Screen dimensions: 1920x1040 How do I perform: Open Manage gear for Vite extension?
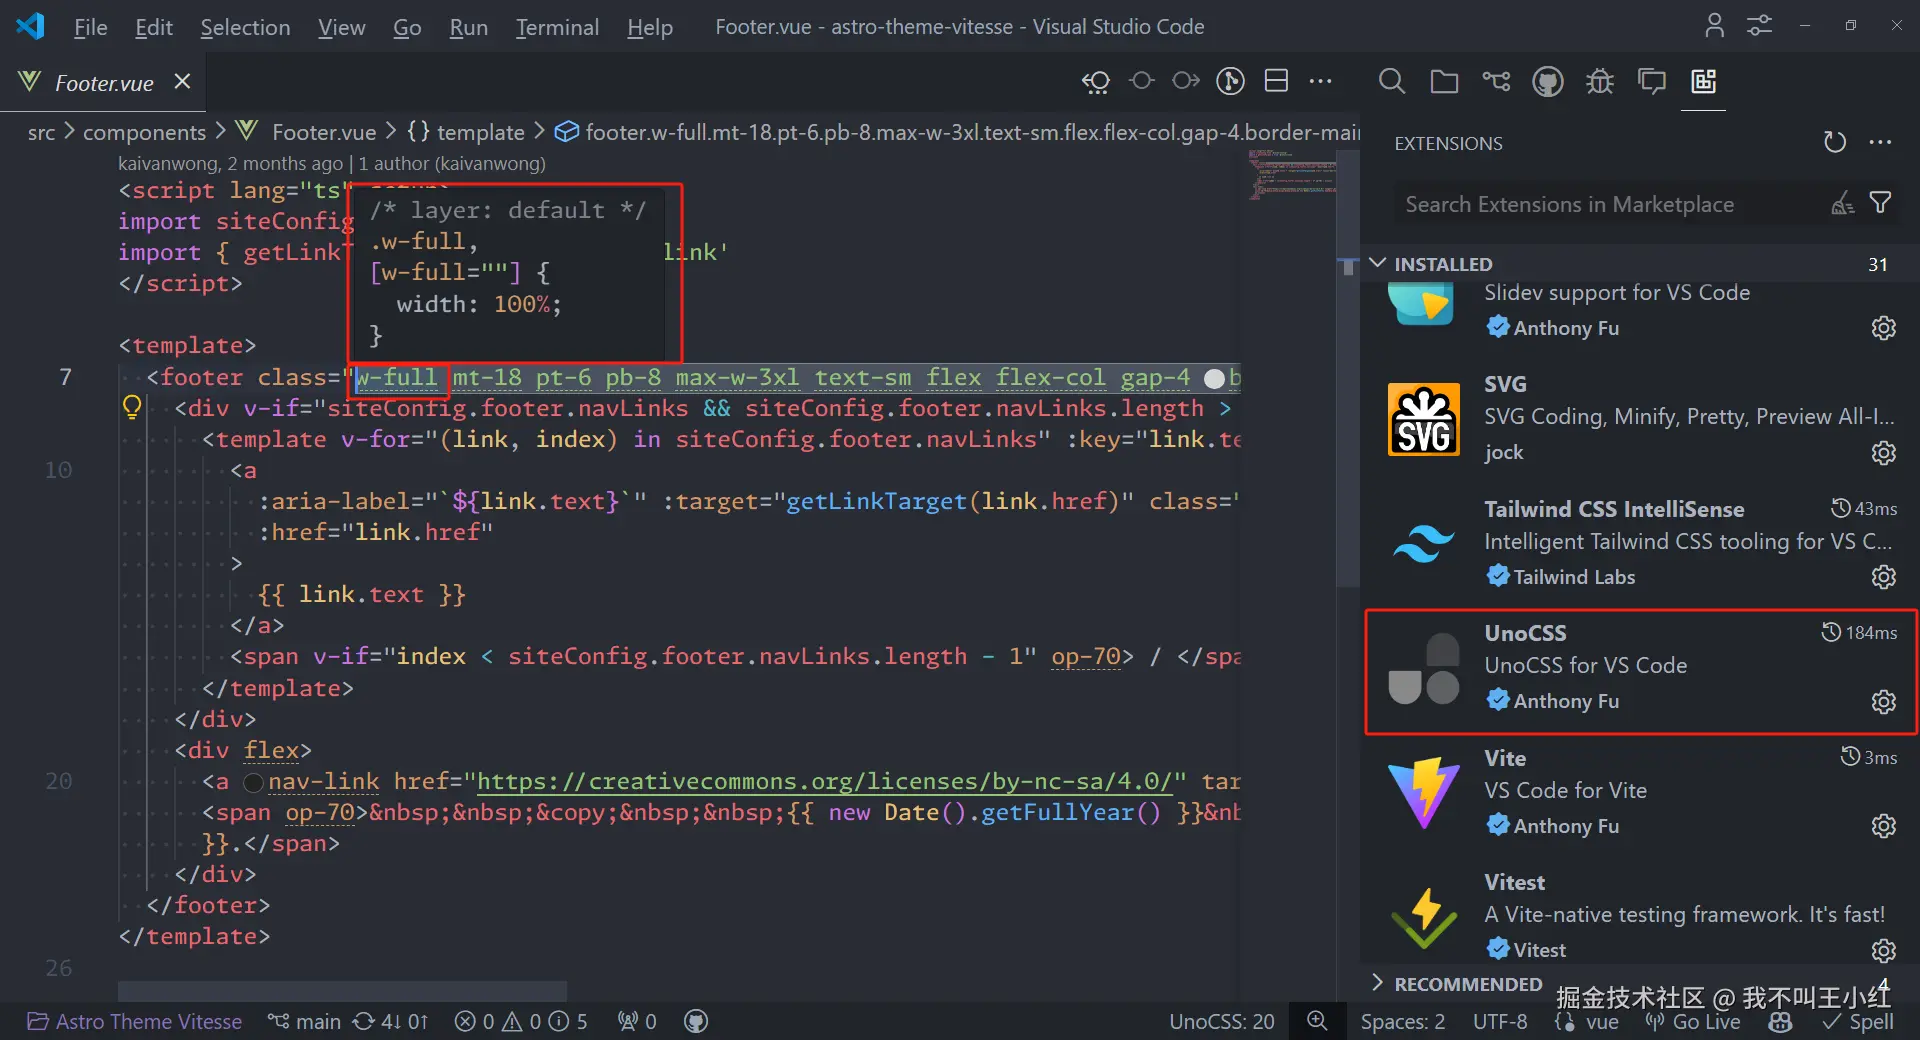[x=1883, y=826]
